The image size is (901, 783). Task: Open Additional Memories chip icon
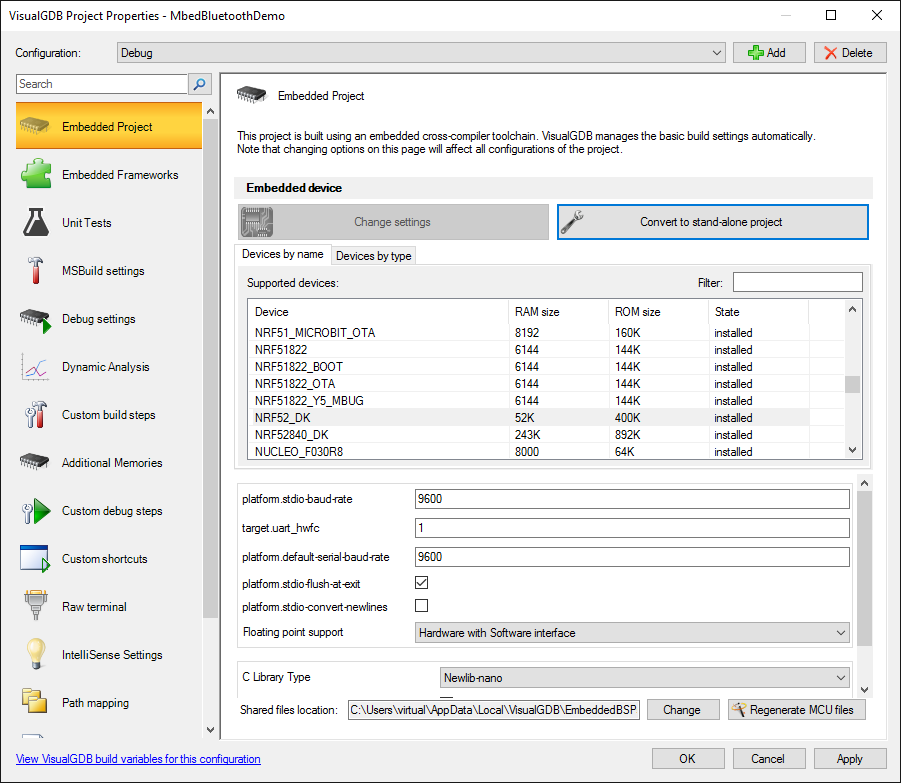point(34,461)
